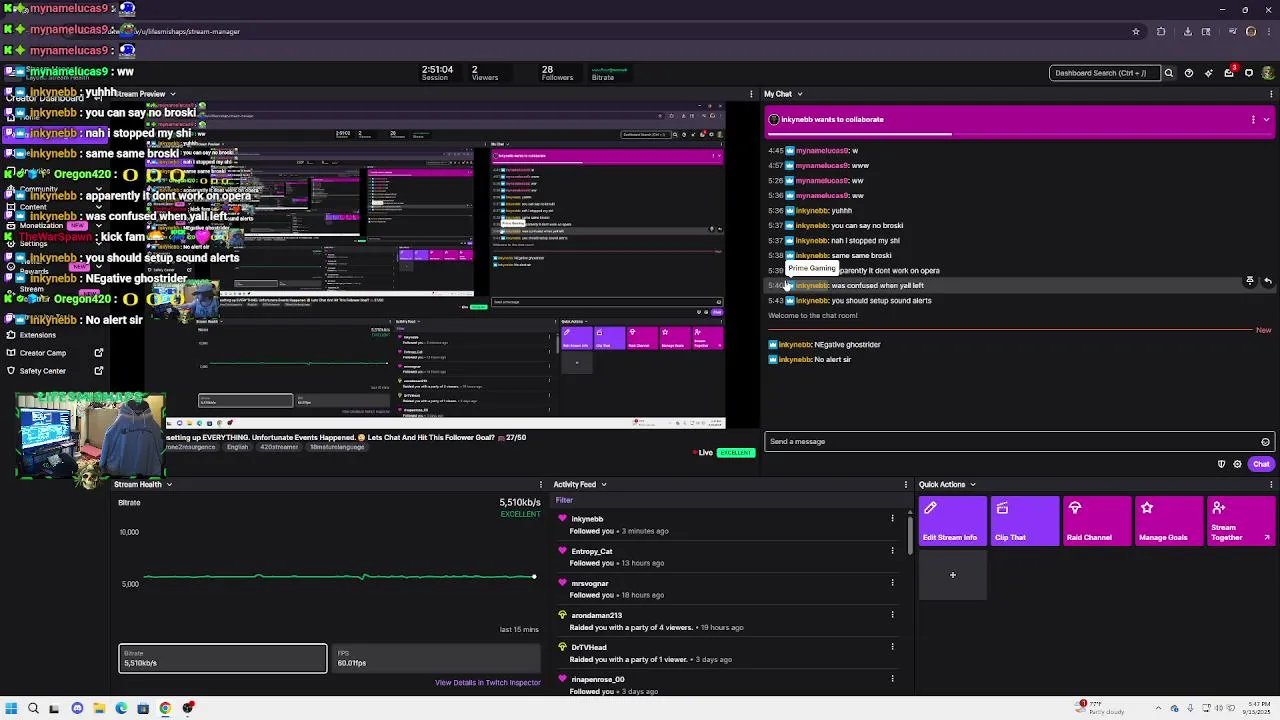Open the profile avatar menu
The image size is (1280, 720).
1268,73
